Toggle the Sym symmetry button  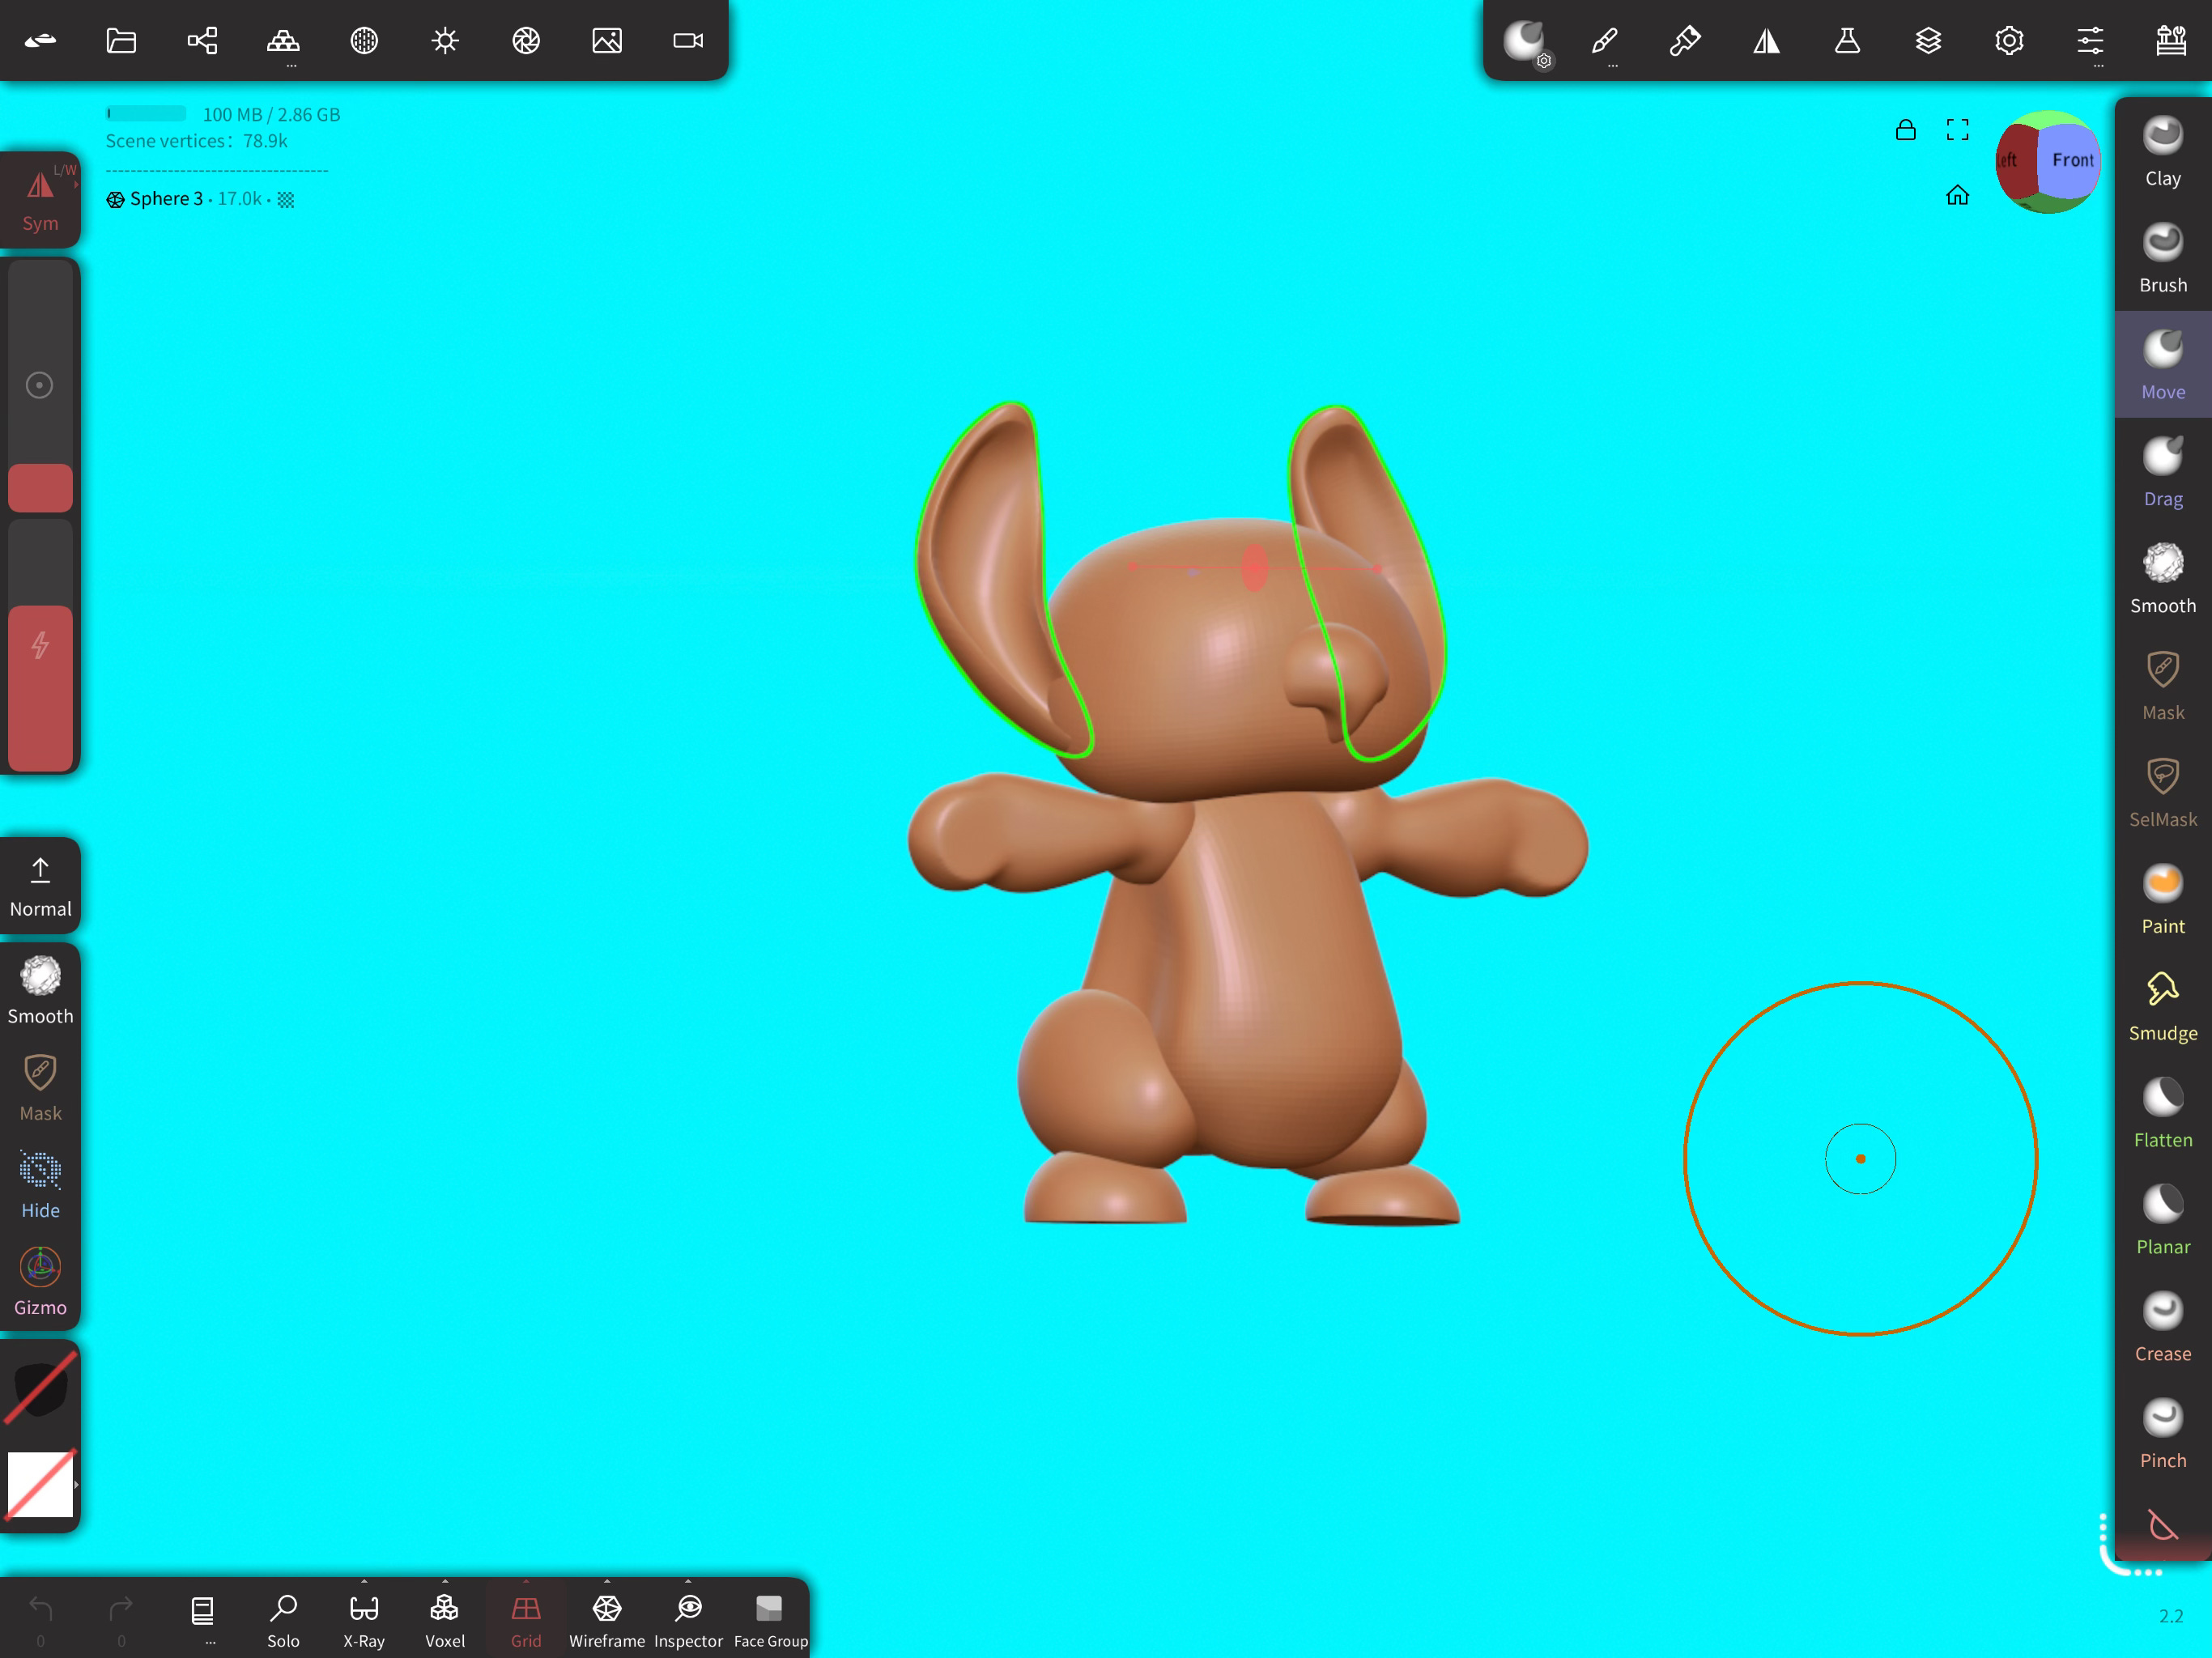click(40, 198)
